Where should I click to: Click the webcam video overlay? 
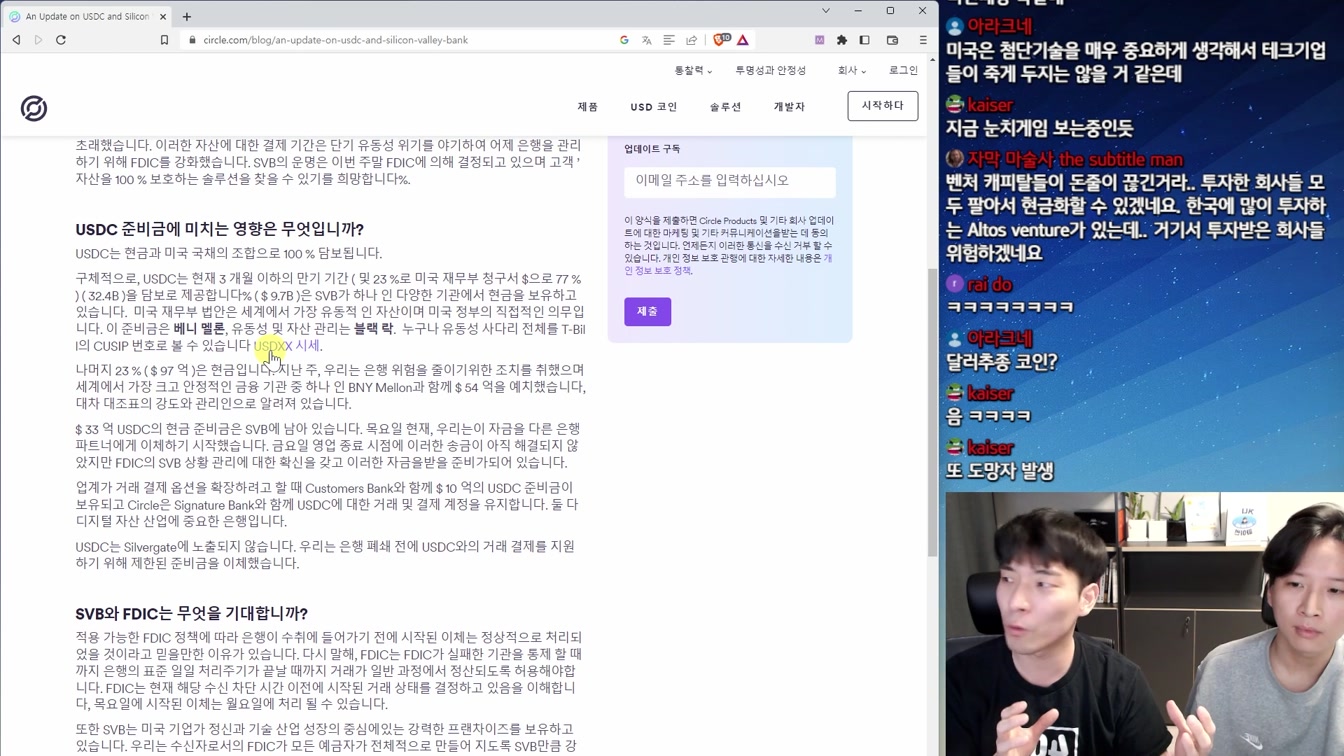pos(1144,624)
